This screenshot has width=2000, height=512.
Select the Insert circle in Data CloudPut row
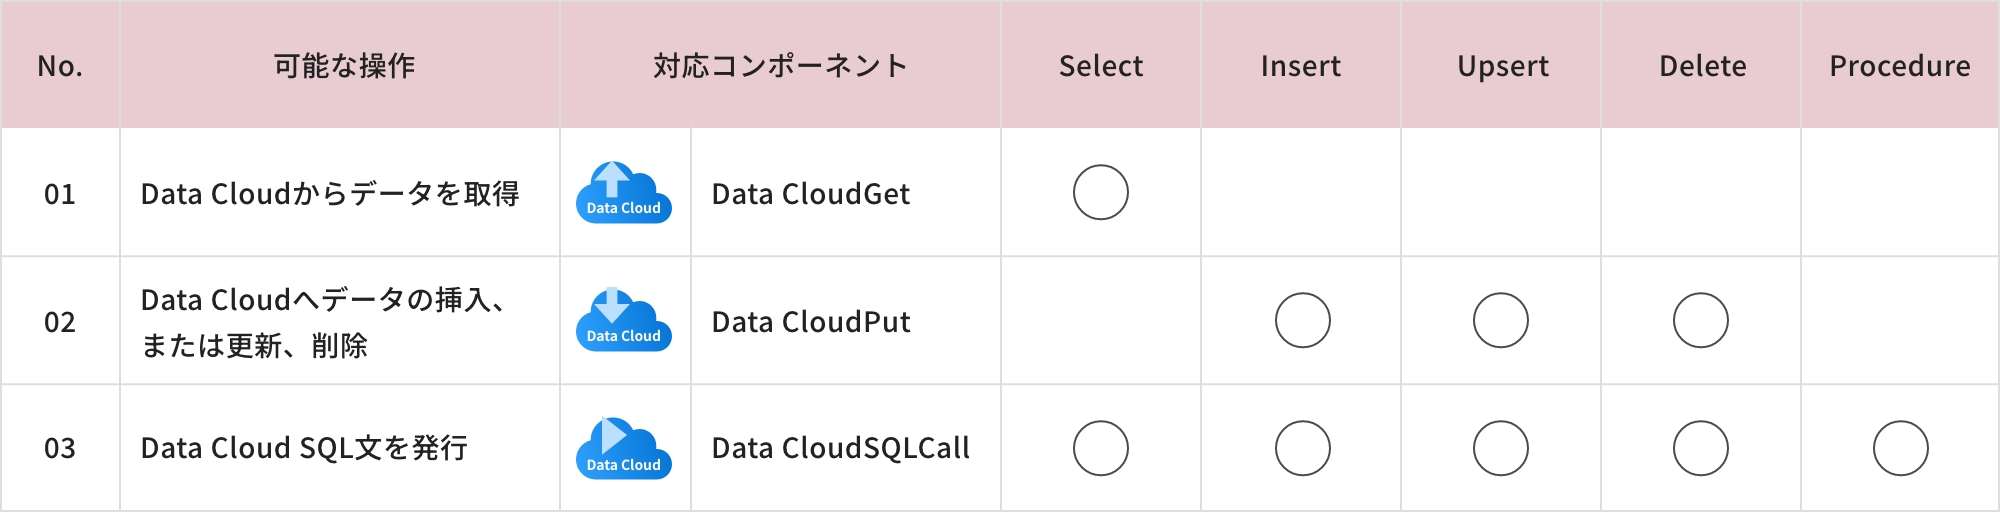[x=1302, y=320]
